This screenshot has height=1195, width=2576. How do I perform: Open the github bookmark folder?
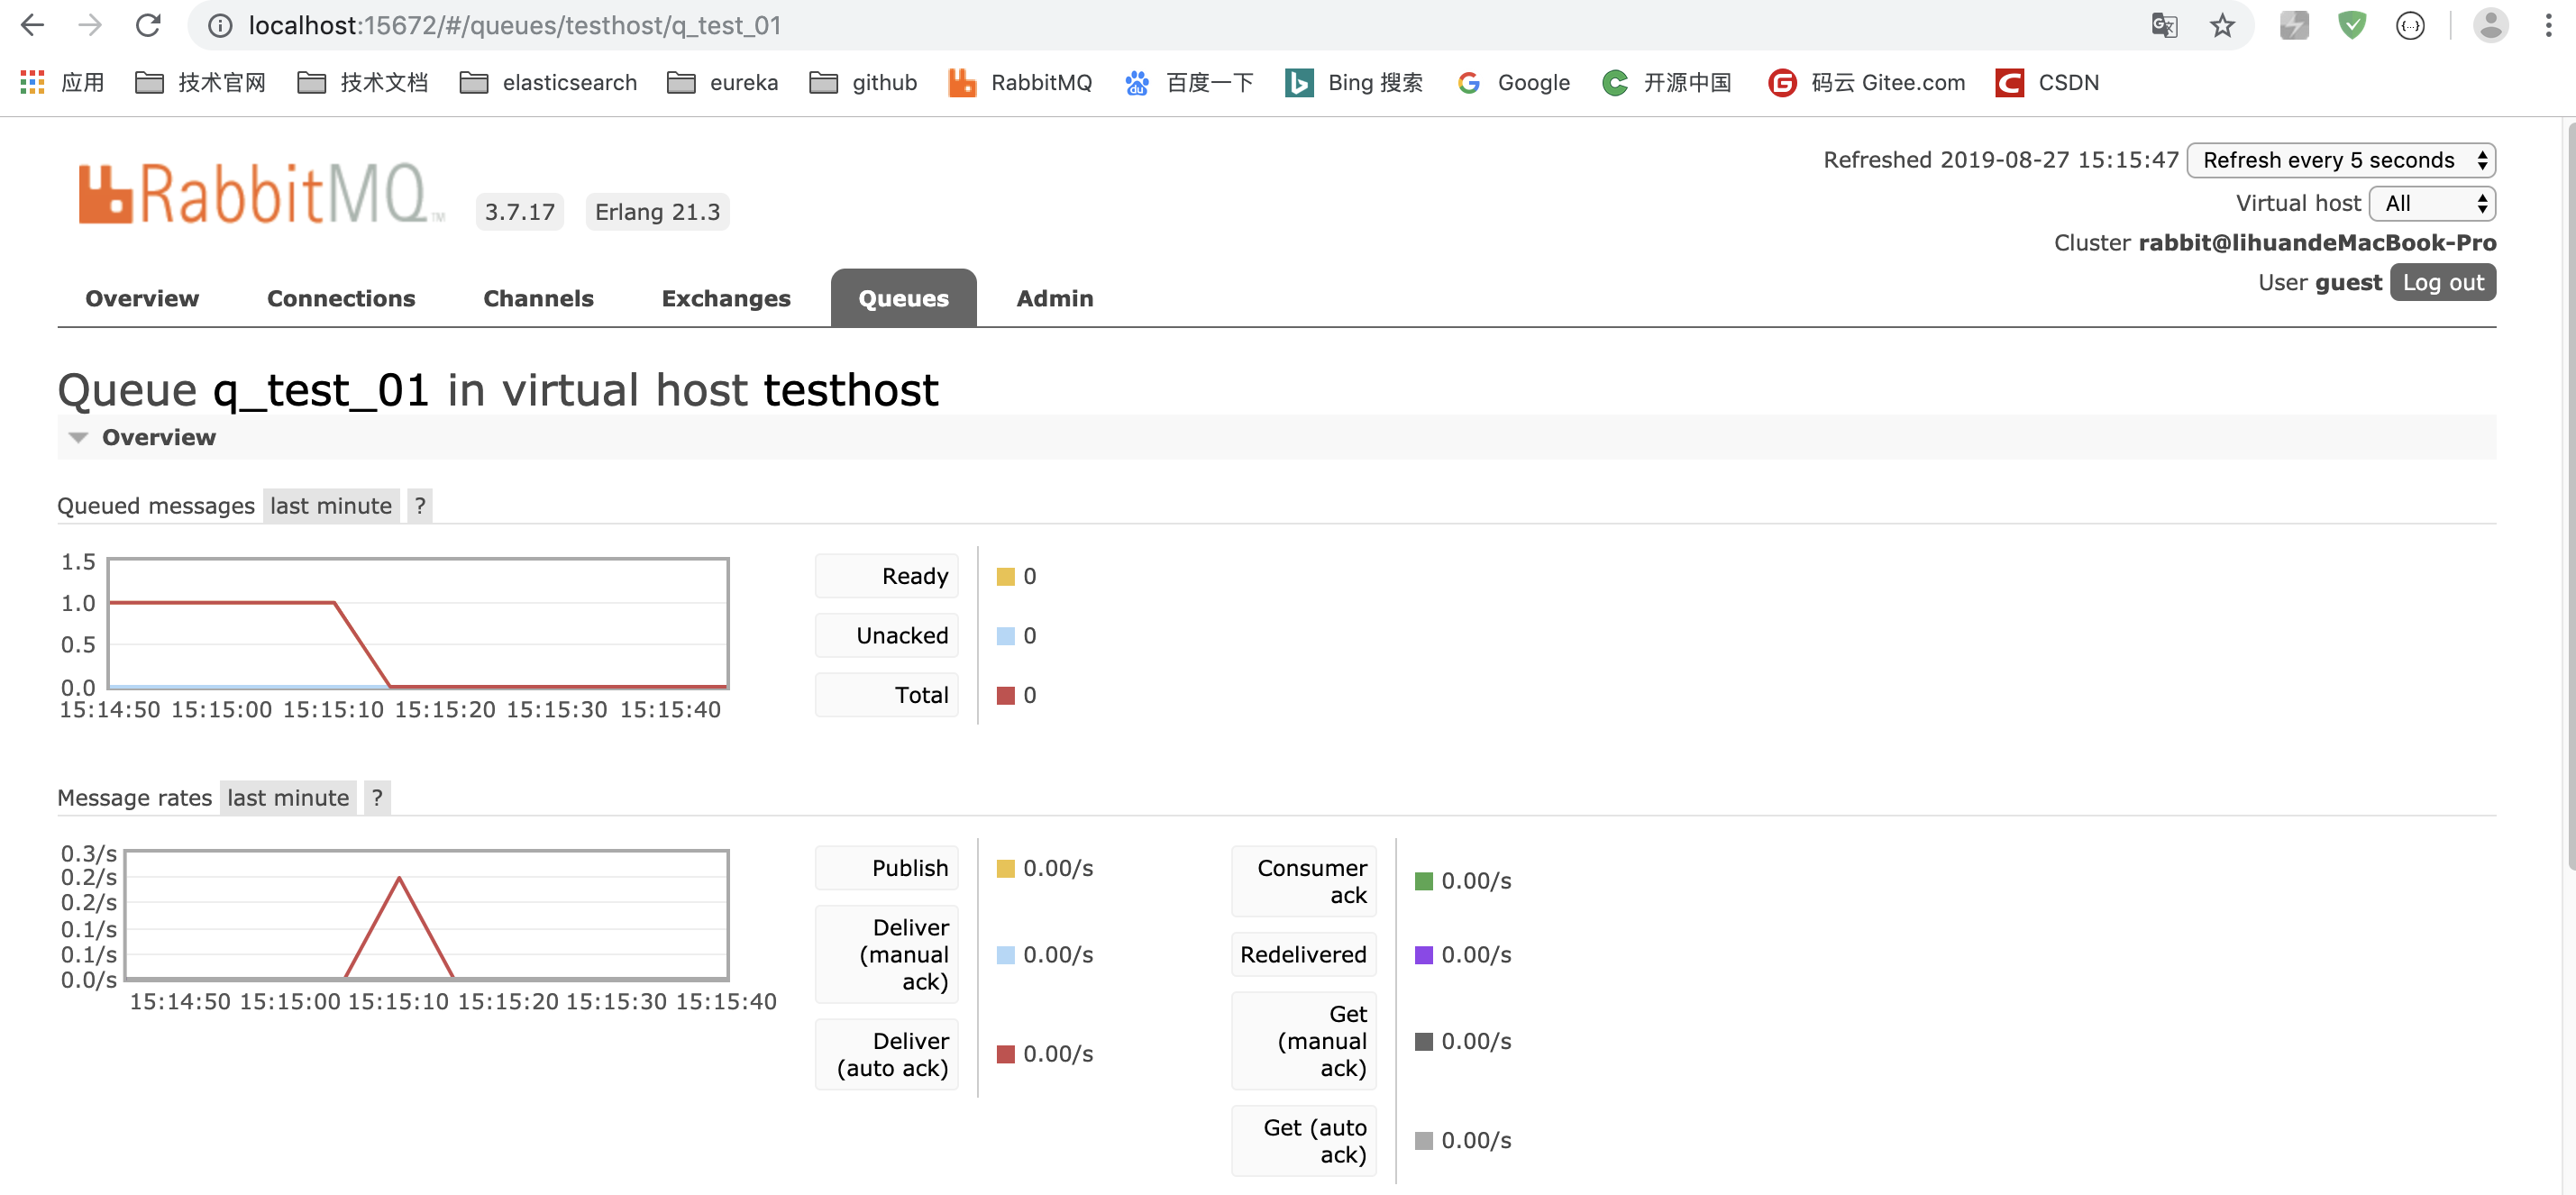coord(863,82)
